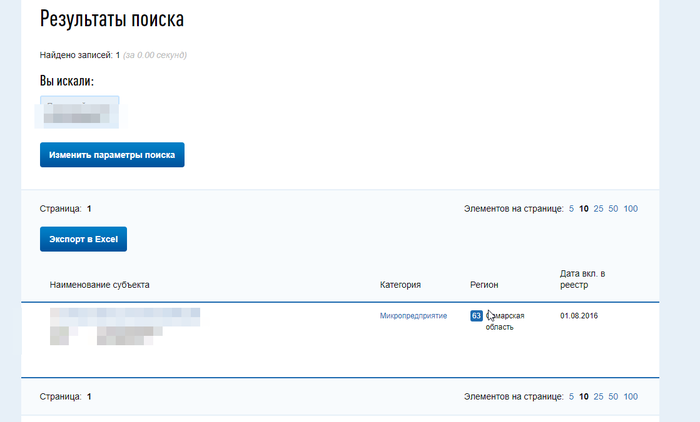
Task: Click the "Категория" column header
Action: tap(400, 285)
